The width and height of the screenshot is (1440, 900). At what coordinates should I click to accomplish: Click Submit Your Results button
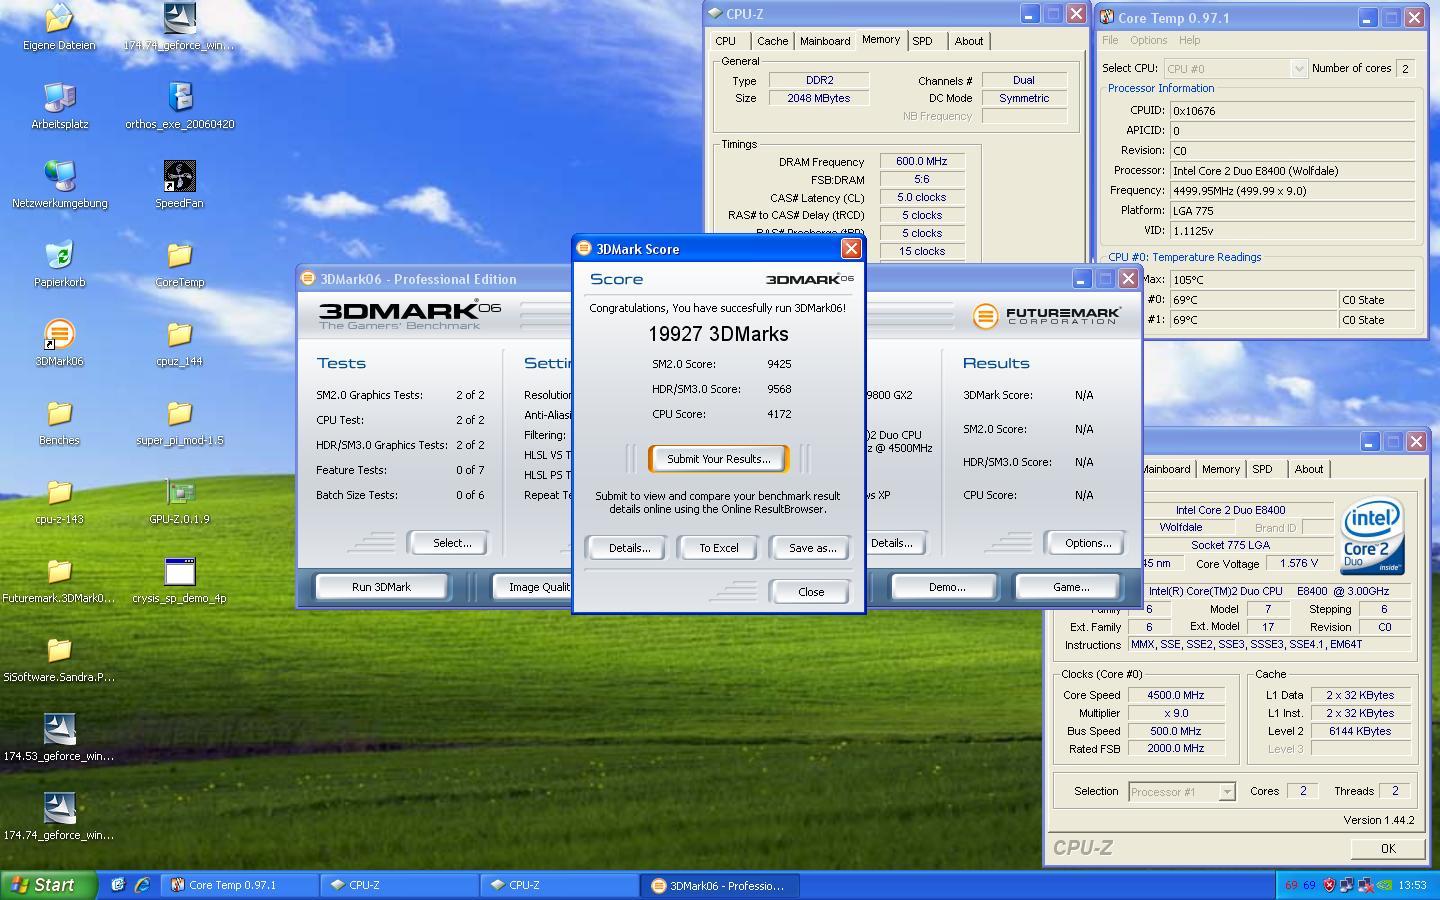(718, 459)
